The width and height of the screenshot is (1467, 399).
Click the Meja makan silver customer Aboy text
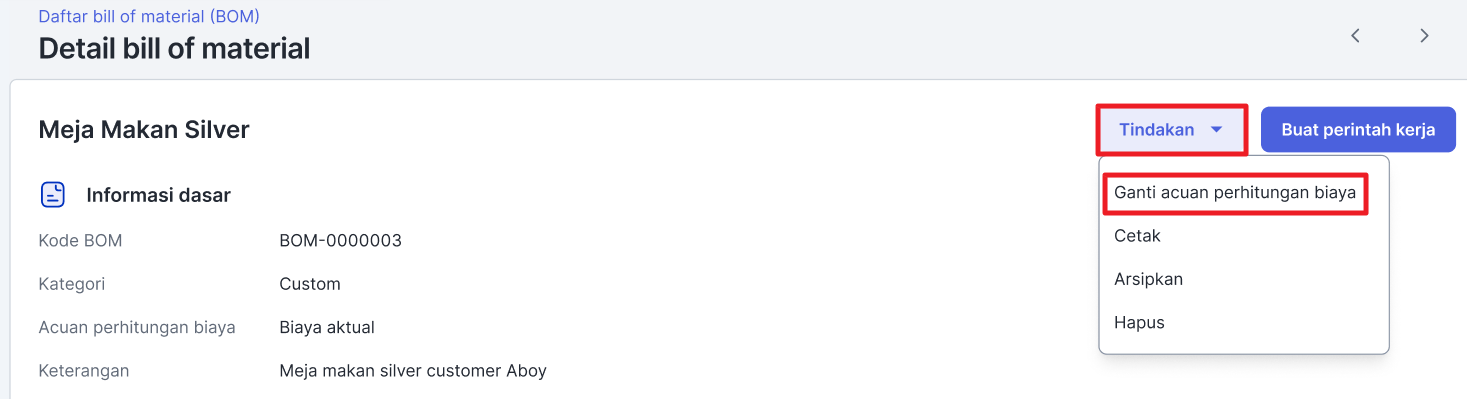pyautogui.click(x=413, y=371)
